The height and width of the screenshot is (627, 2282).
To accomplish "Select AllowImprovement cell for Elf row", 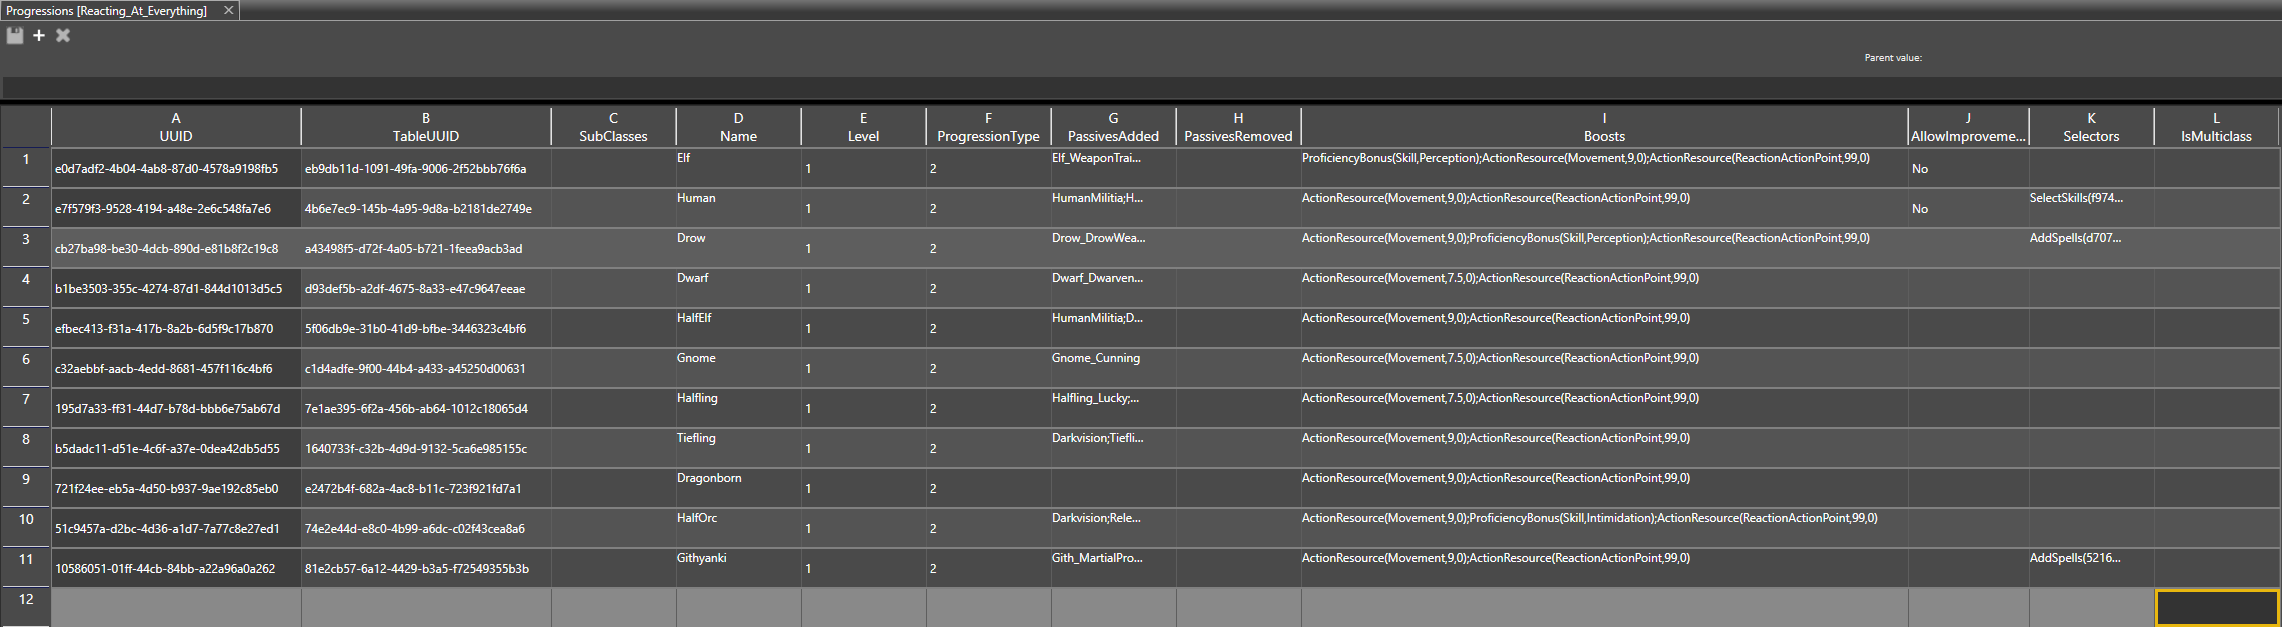I will tap(1968, 168).
